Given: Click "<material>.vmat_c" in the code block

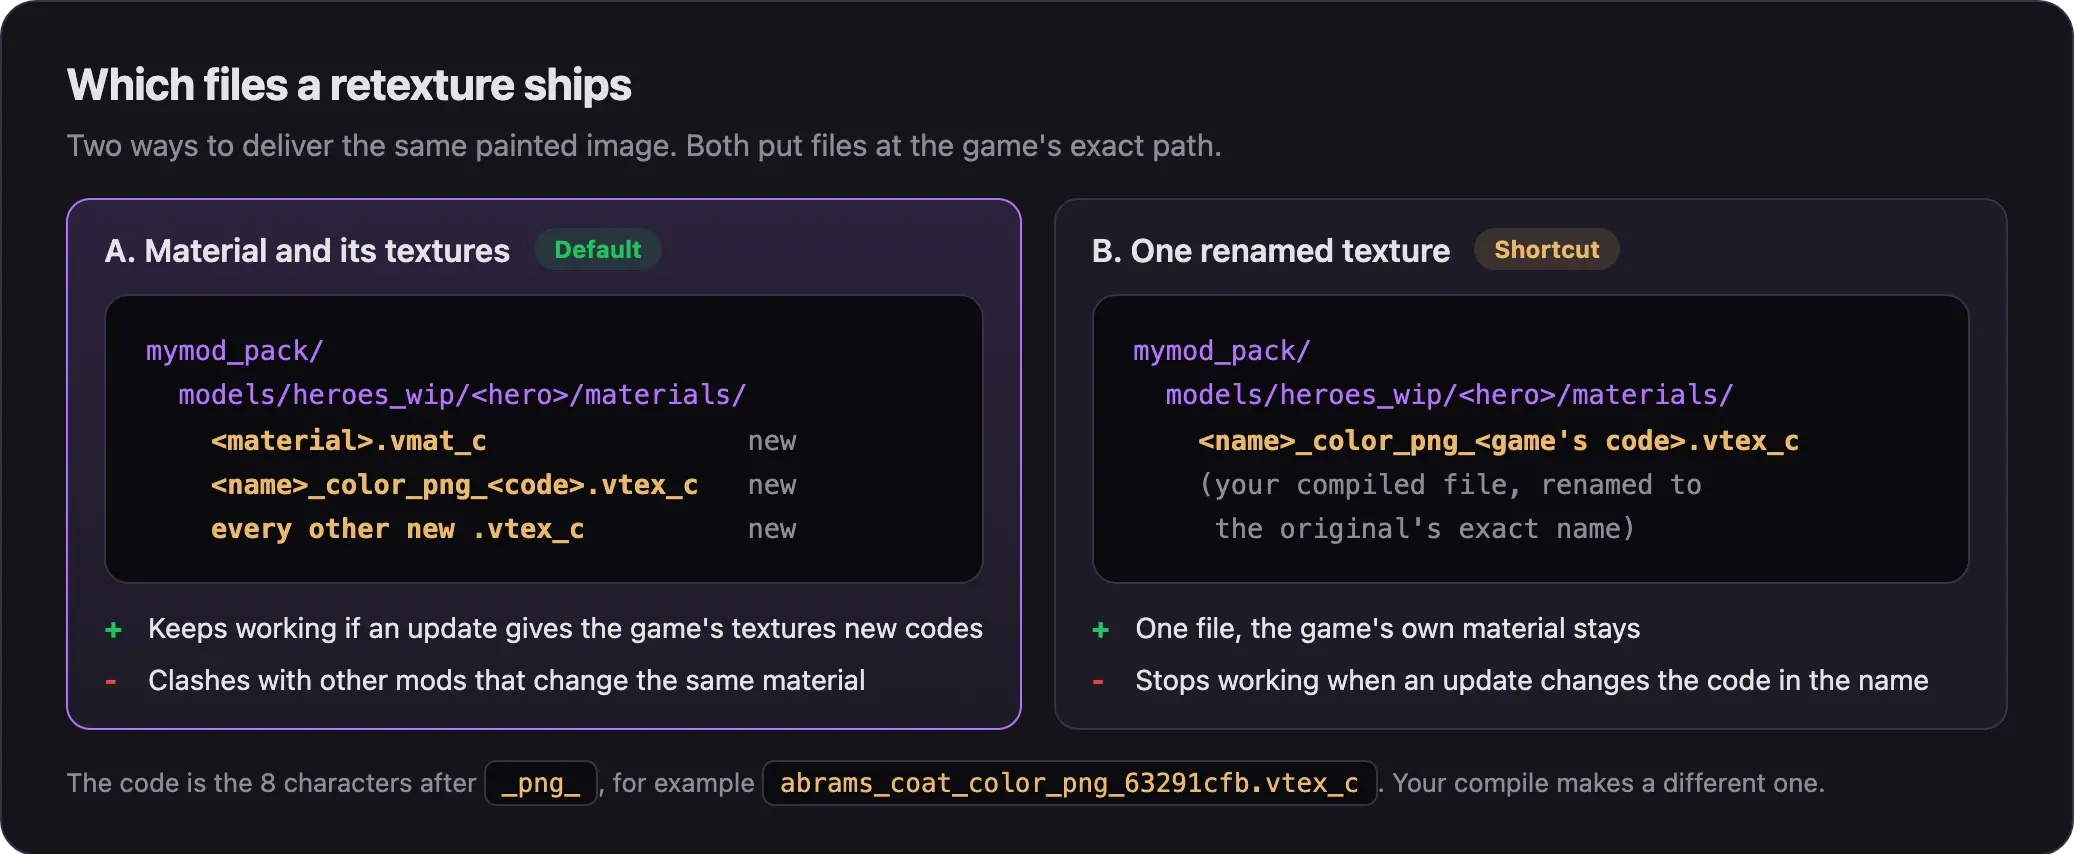Looking at the screenshot, I should pyautogui.click(x=348, y=441).
